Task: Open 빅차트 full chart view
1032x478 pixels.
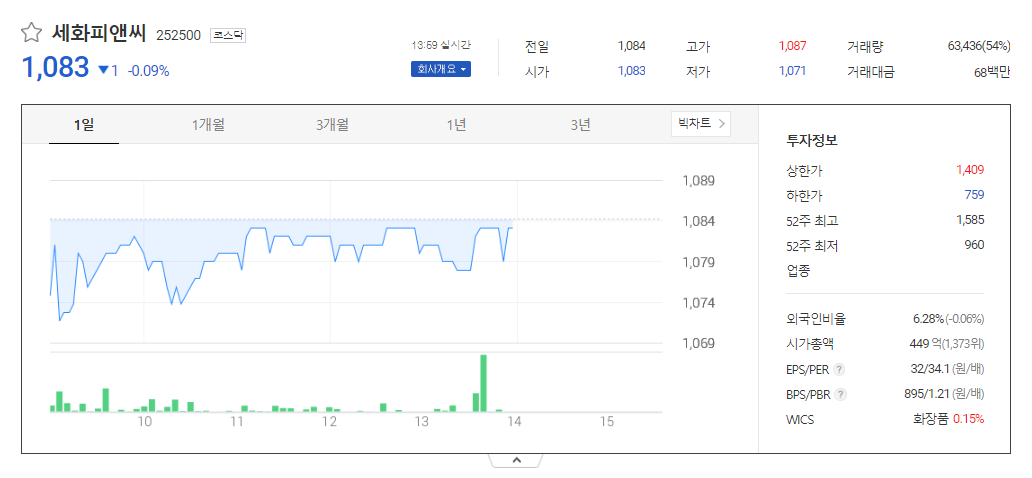Action: 701,123
